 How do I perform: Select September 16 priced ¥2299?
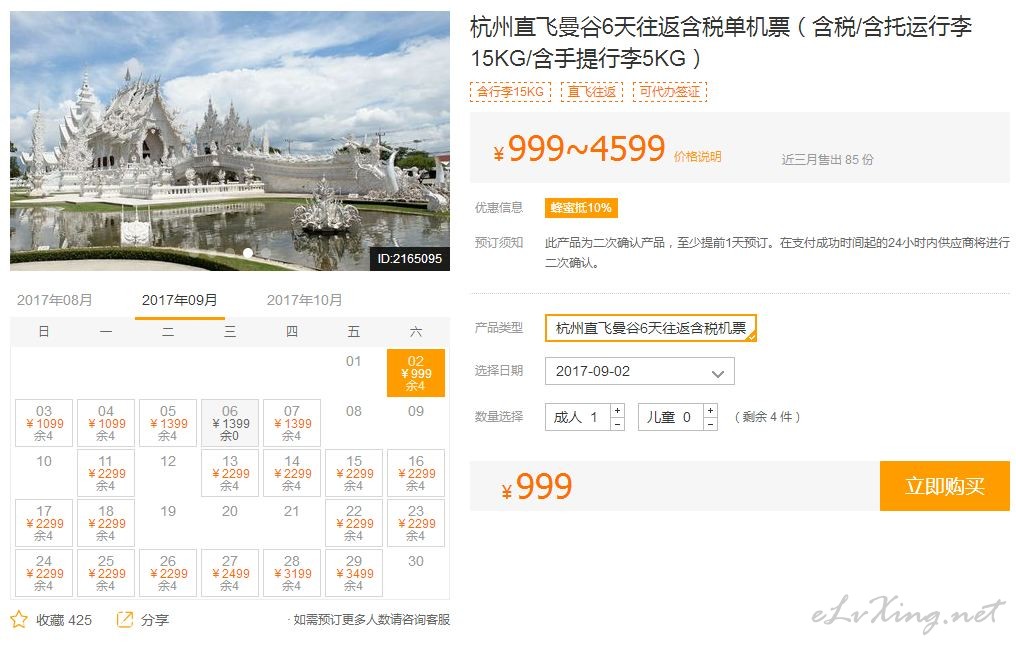click(x=416, y=473)
